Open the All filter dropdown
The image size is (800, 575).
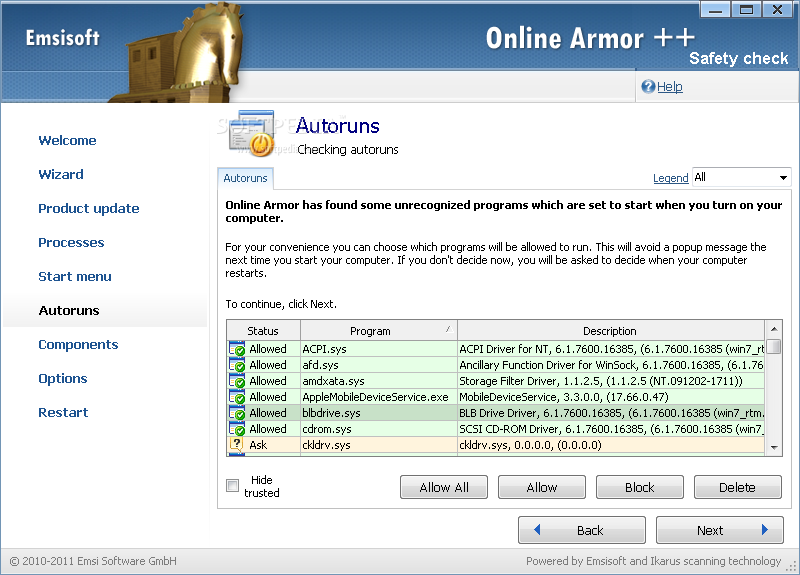[741, 177]
